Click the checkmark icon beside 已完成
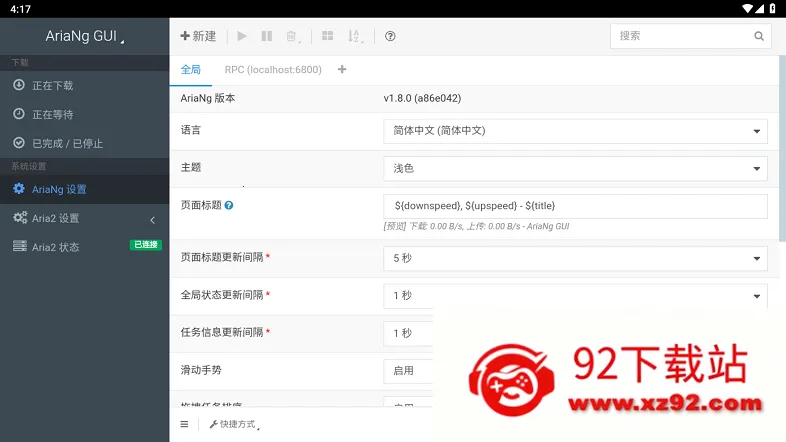Image resolution: width=786 pixels, height=442 pixels. (x=19, y=143)
